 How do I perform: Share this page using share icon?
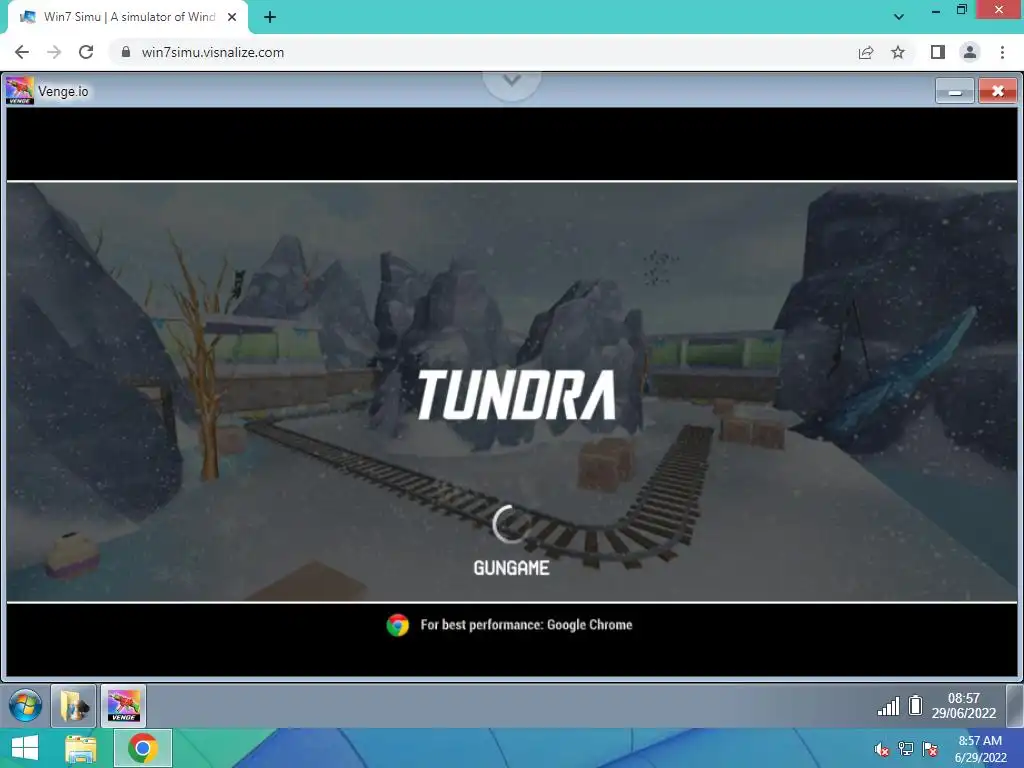pyautogui.click(x=866, y=52)
